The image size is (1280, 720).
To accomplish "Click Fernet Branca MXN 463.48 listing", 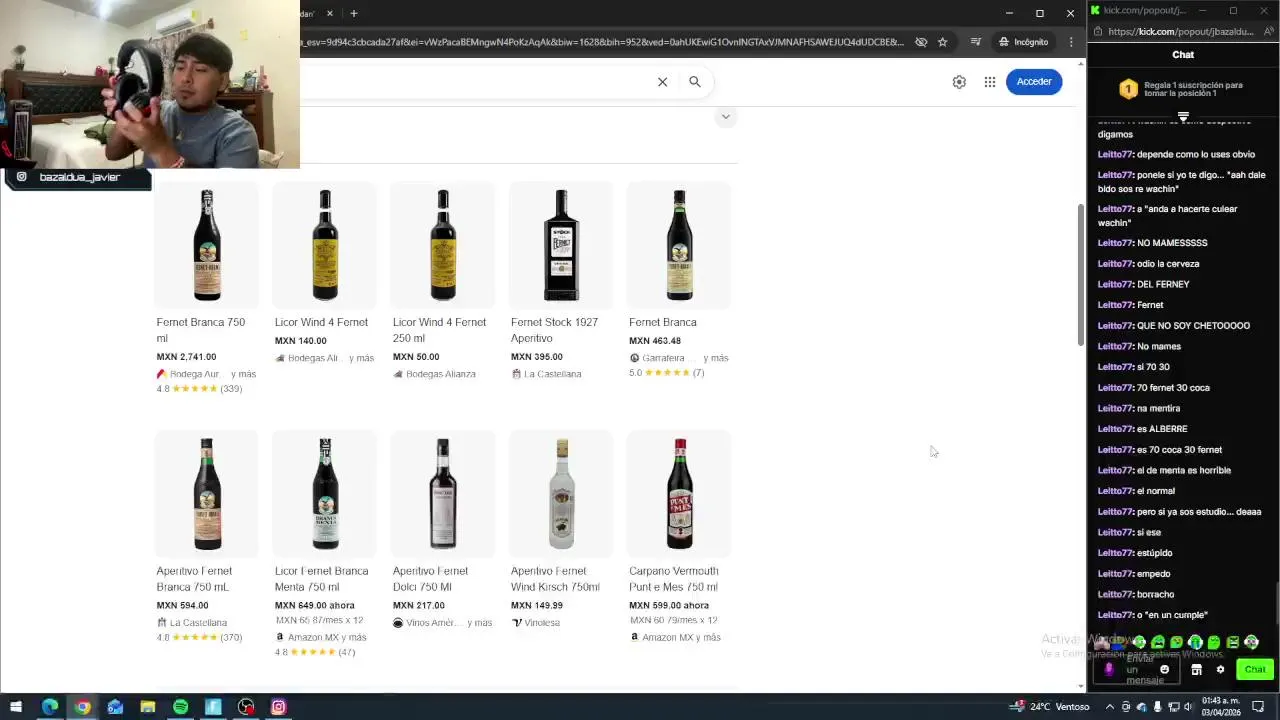I will point(679,280).
